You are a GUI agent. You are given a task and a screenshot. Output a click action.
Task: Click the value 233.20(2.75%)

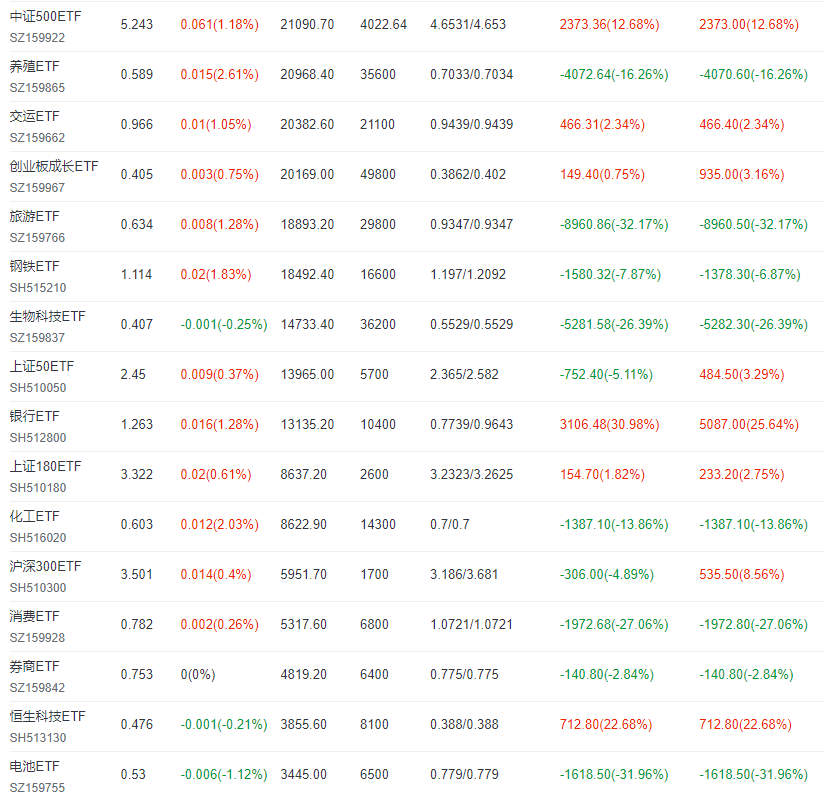742,475
